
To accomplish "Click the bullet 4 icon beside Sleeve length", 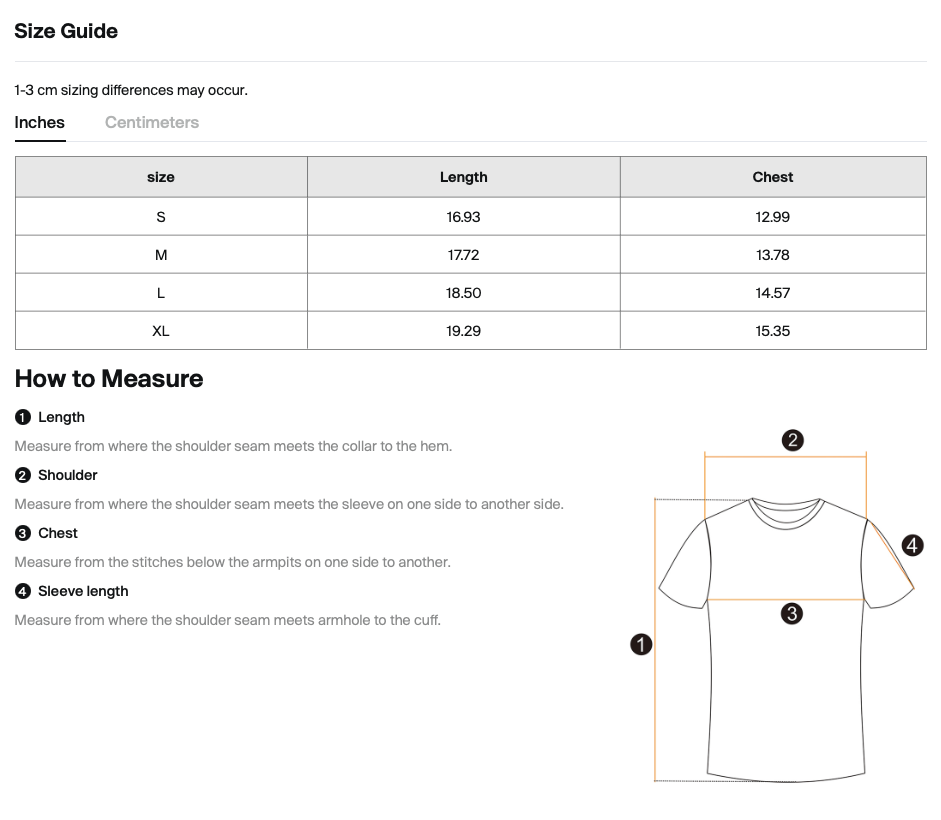I will [23, 591].
